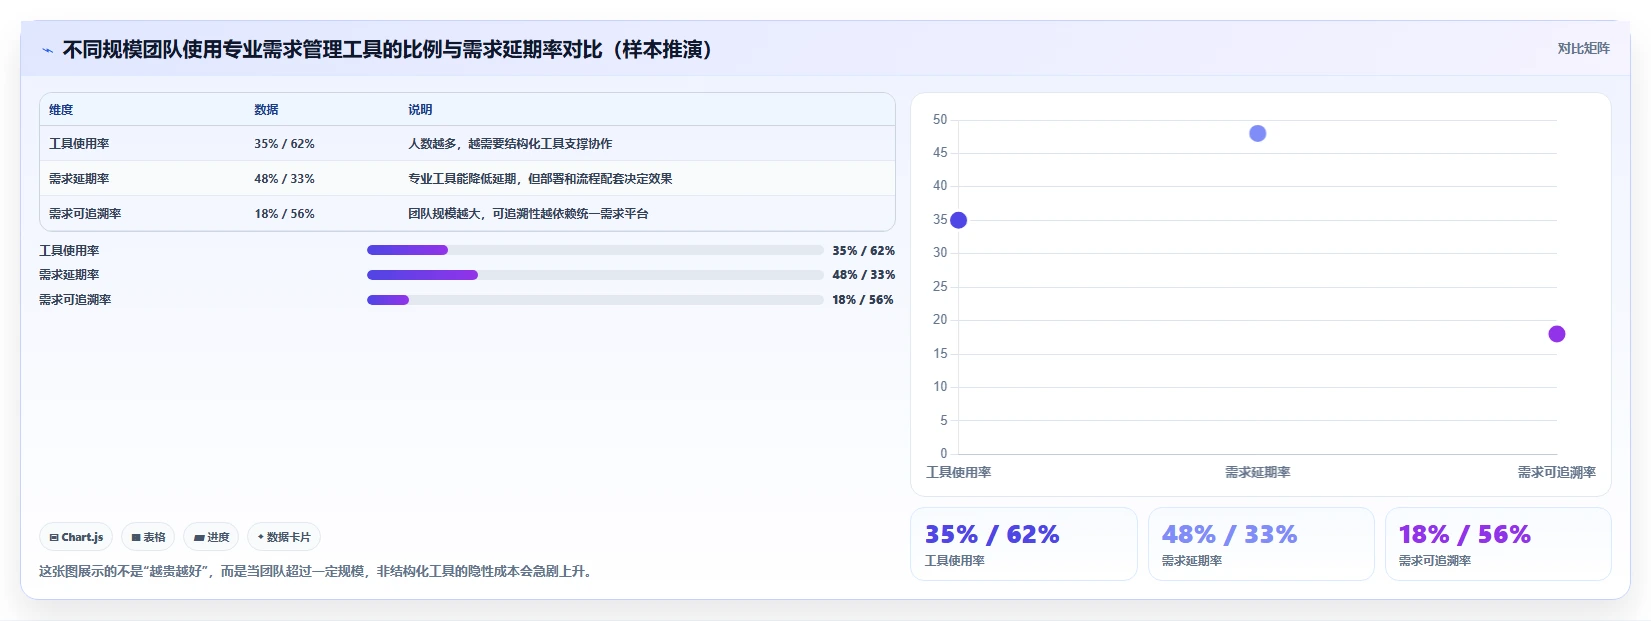Click the scatter point for 工具使用率 at 35
Image resolution: width=1651 pixels, height=621 pixels.
point(958,220)
